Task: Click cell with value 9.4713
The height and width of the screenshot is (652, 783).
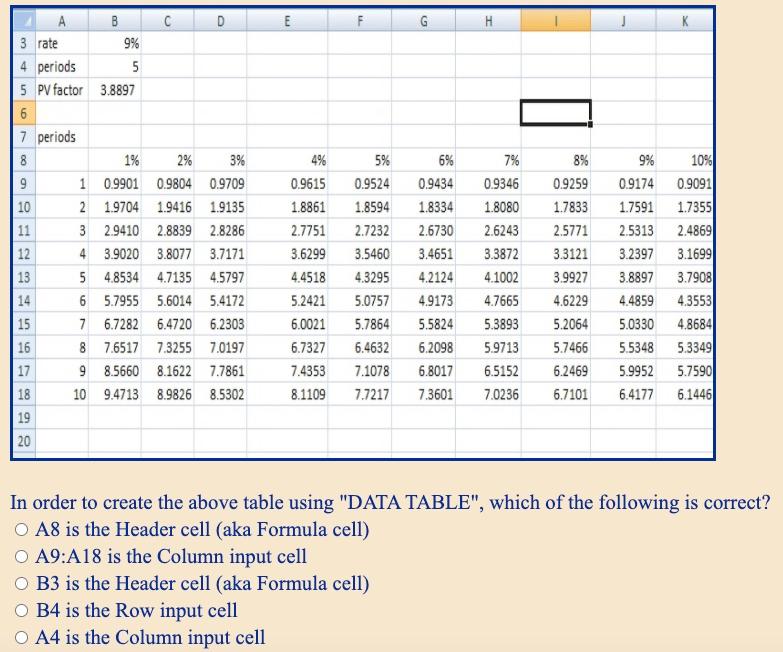Action: (115, 394)
